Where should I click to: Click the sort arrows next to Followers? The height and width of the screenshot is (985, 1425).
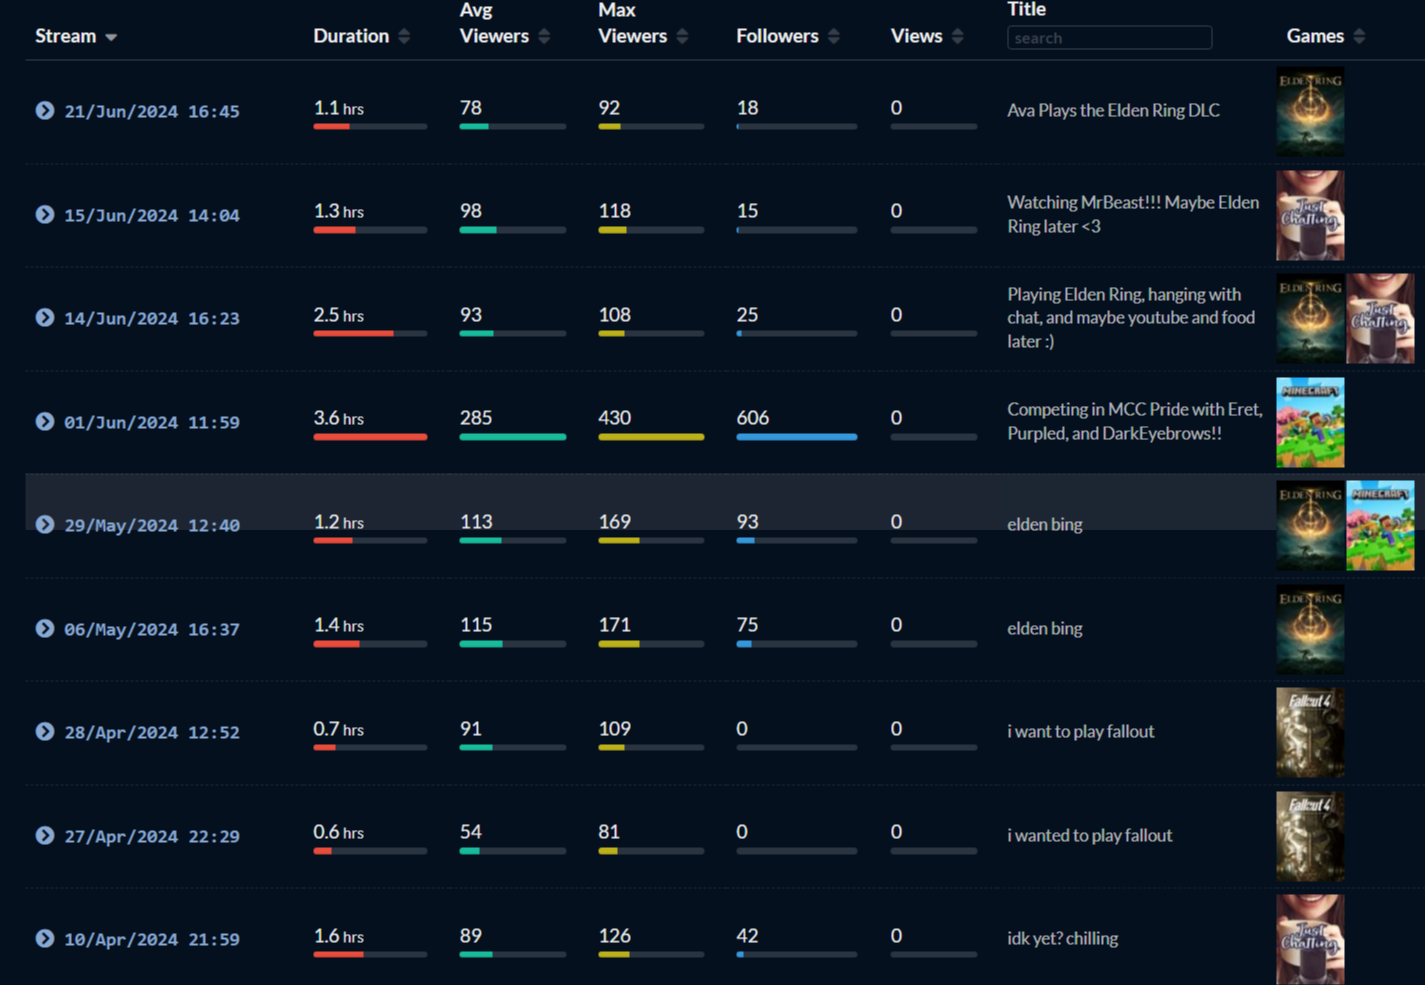pyautogui.click(x=834, y=36)
